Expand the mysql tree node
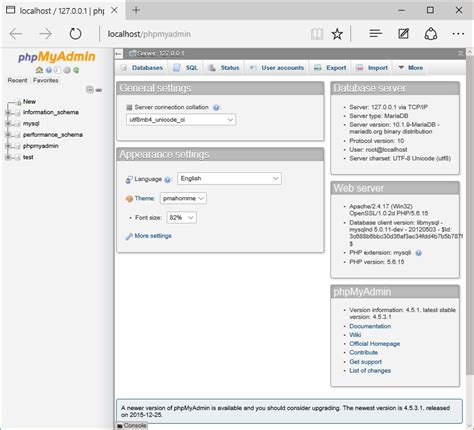 [x=8, y=124]
